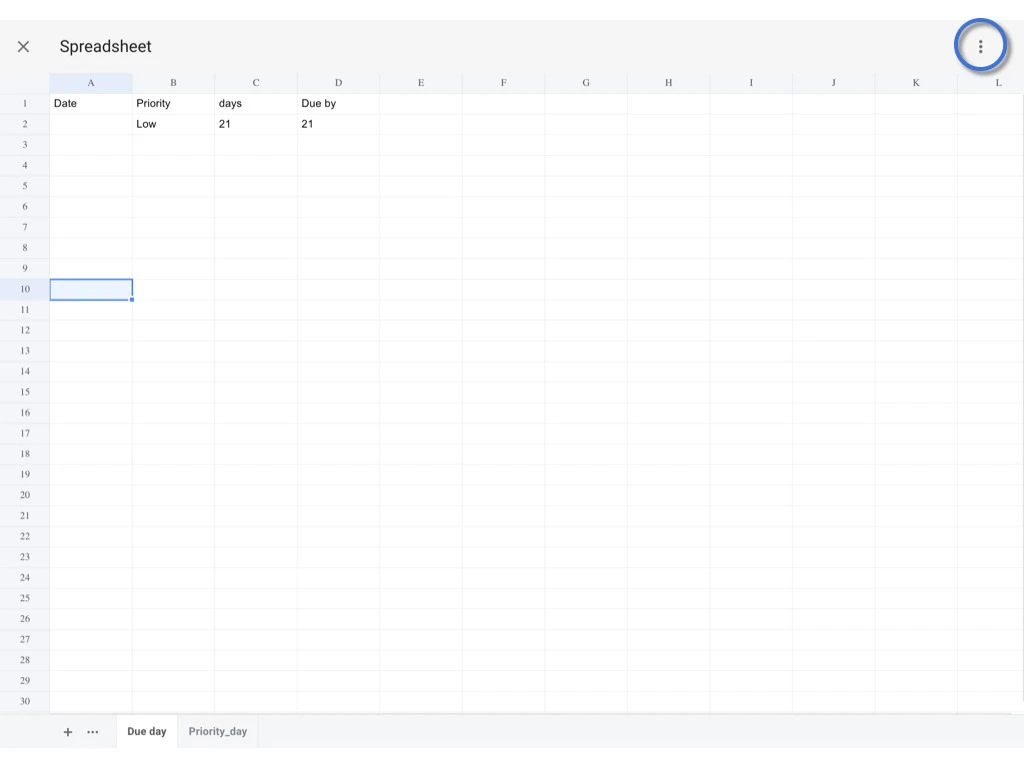Select column A header

pyautogui.click(x=91, y=83)
